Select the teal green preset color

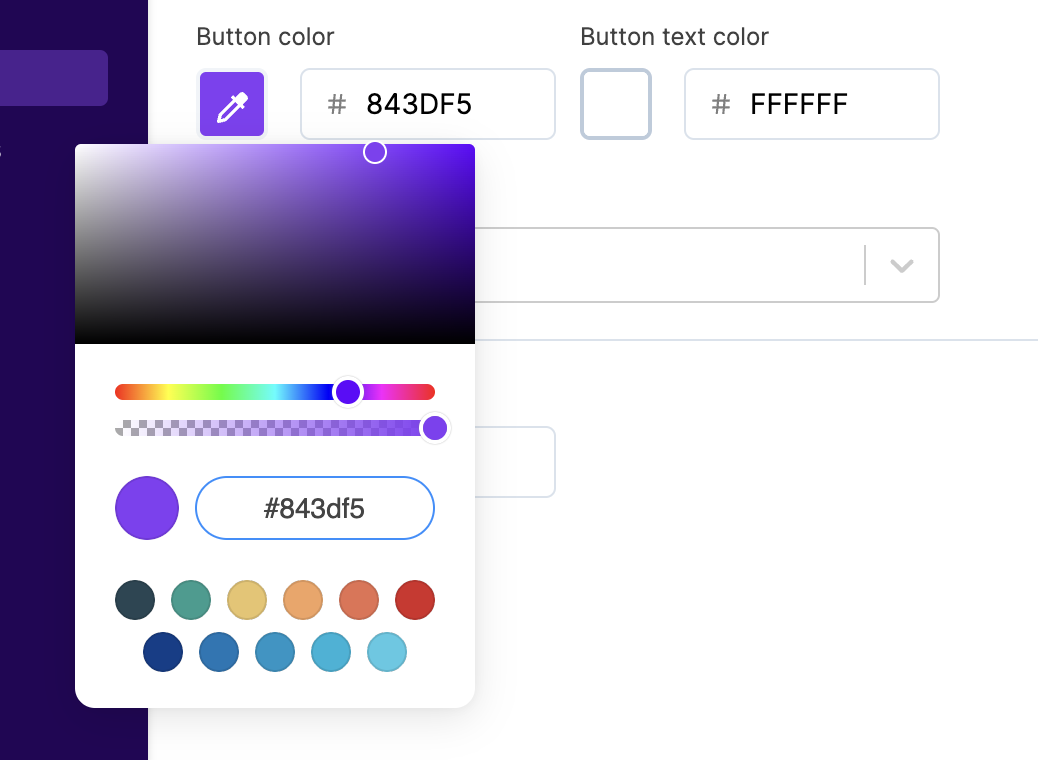[x=191, y=600]
